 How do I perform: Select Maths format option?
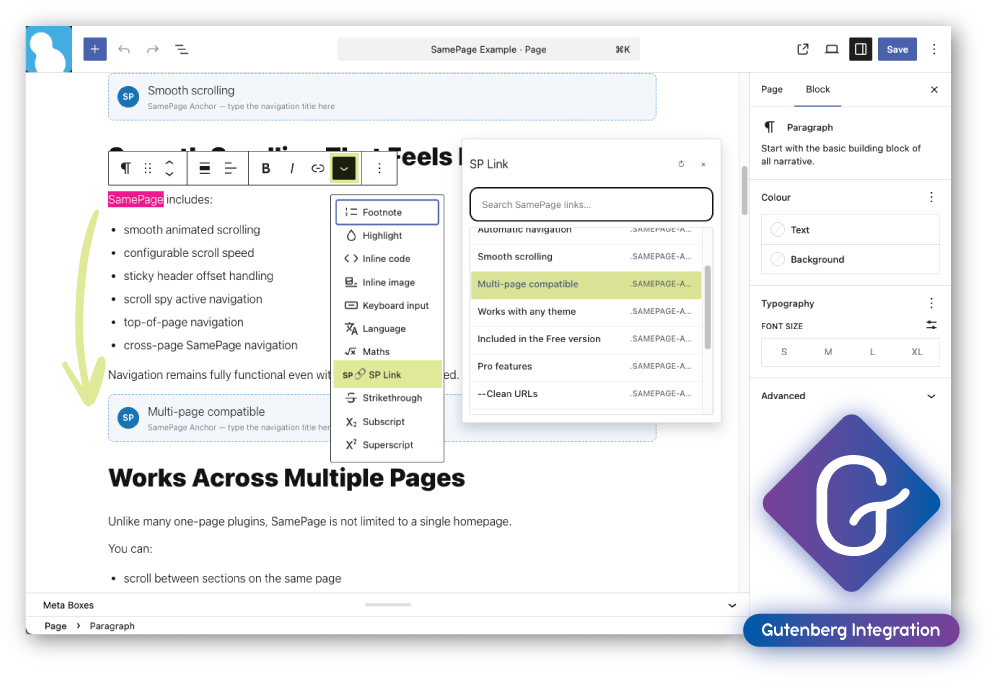[x=387, y=351]
